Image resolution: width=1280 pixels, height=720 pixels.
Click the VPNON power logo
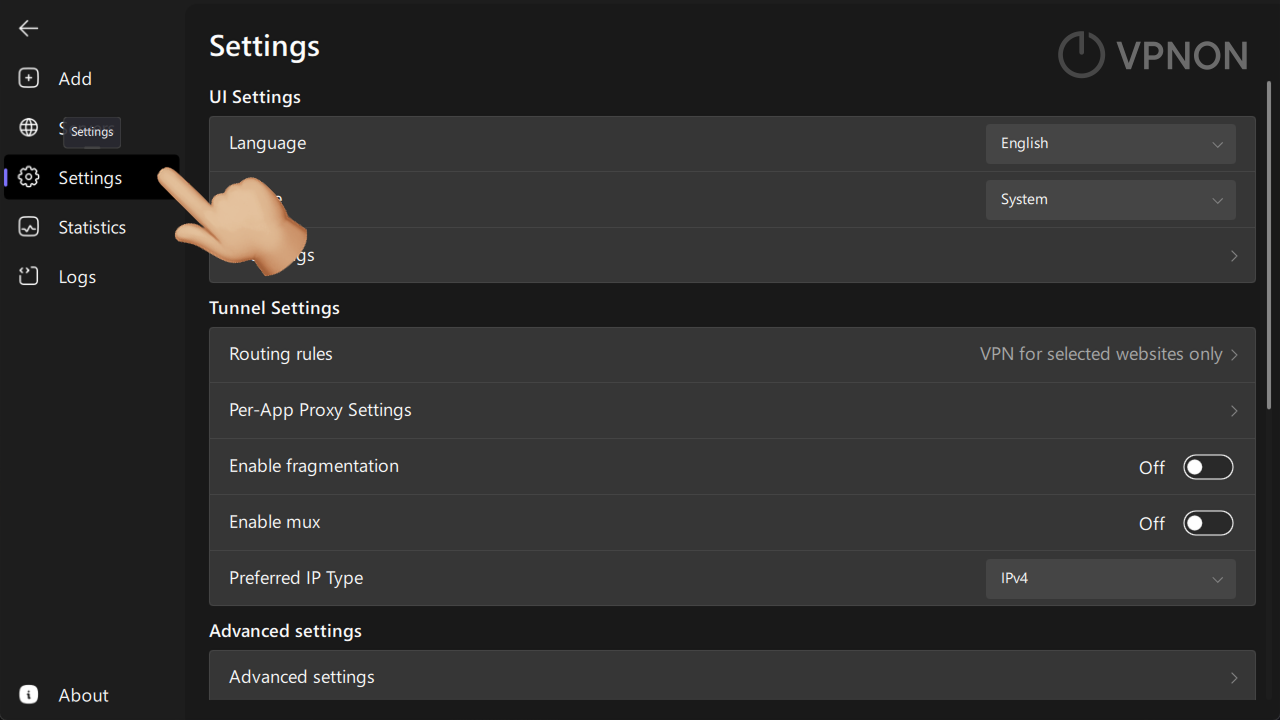coord(1081,54)
